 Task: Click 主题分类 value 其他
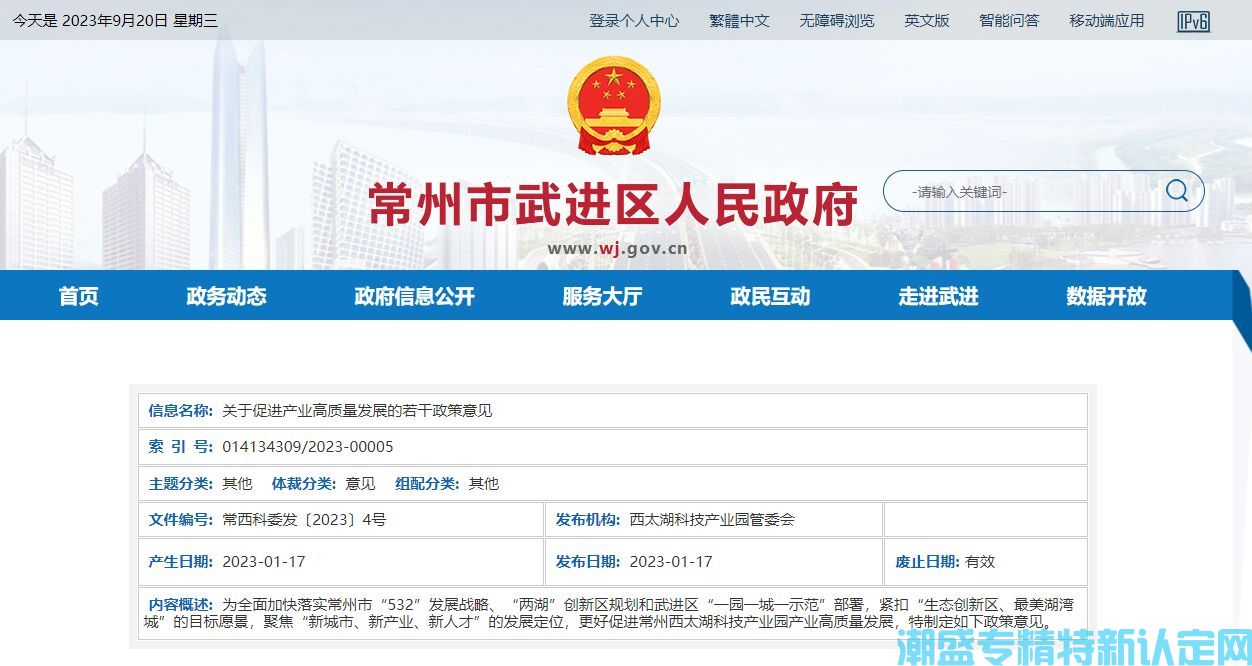(237, 483)
